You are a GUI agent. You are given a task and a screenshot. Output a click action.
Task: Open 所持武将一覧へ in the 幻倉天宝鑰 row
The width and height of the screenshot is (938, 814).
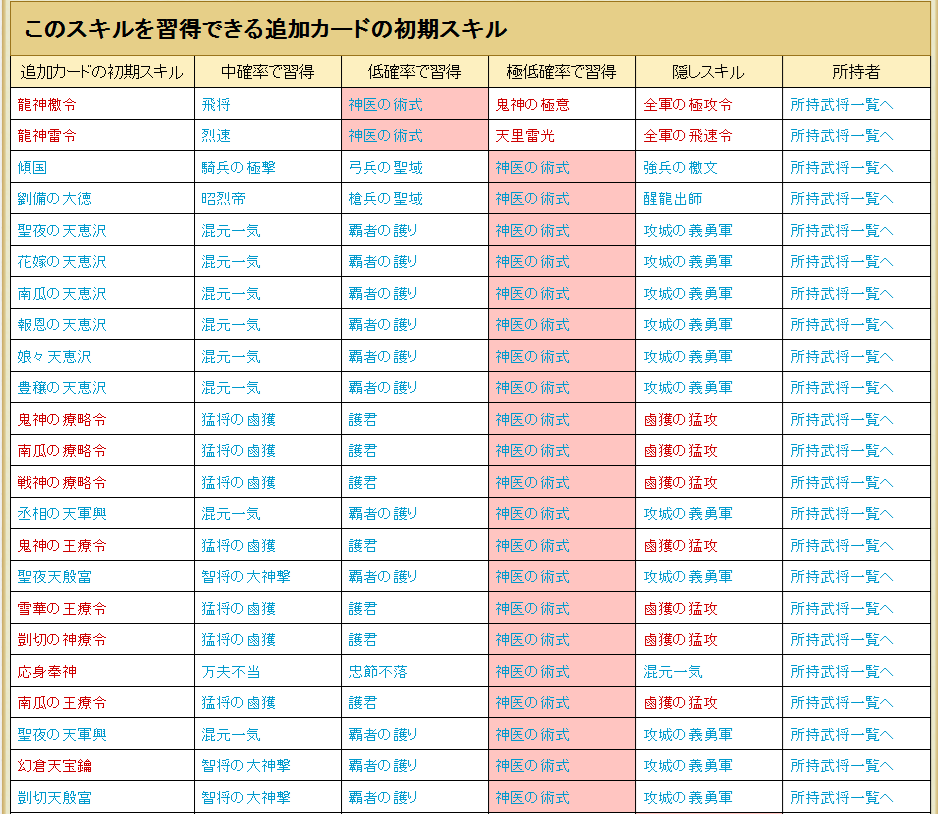click(x=841, y=766)
